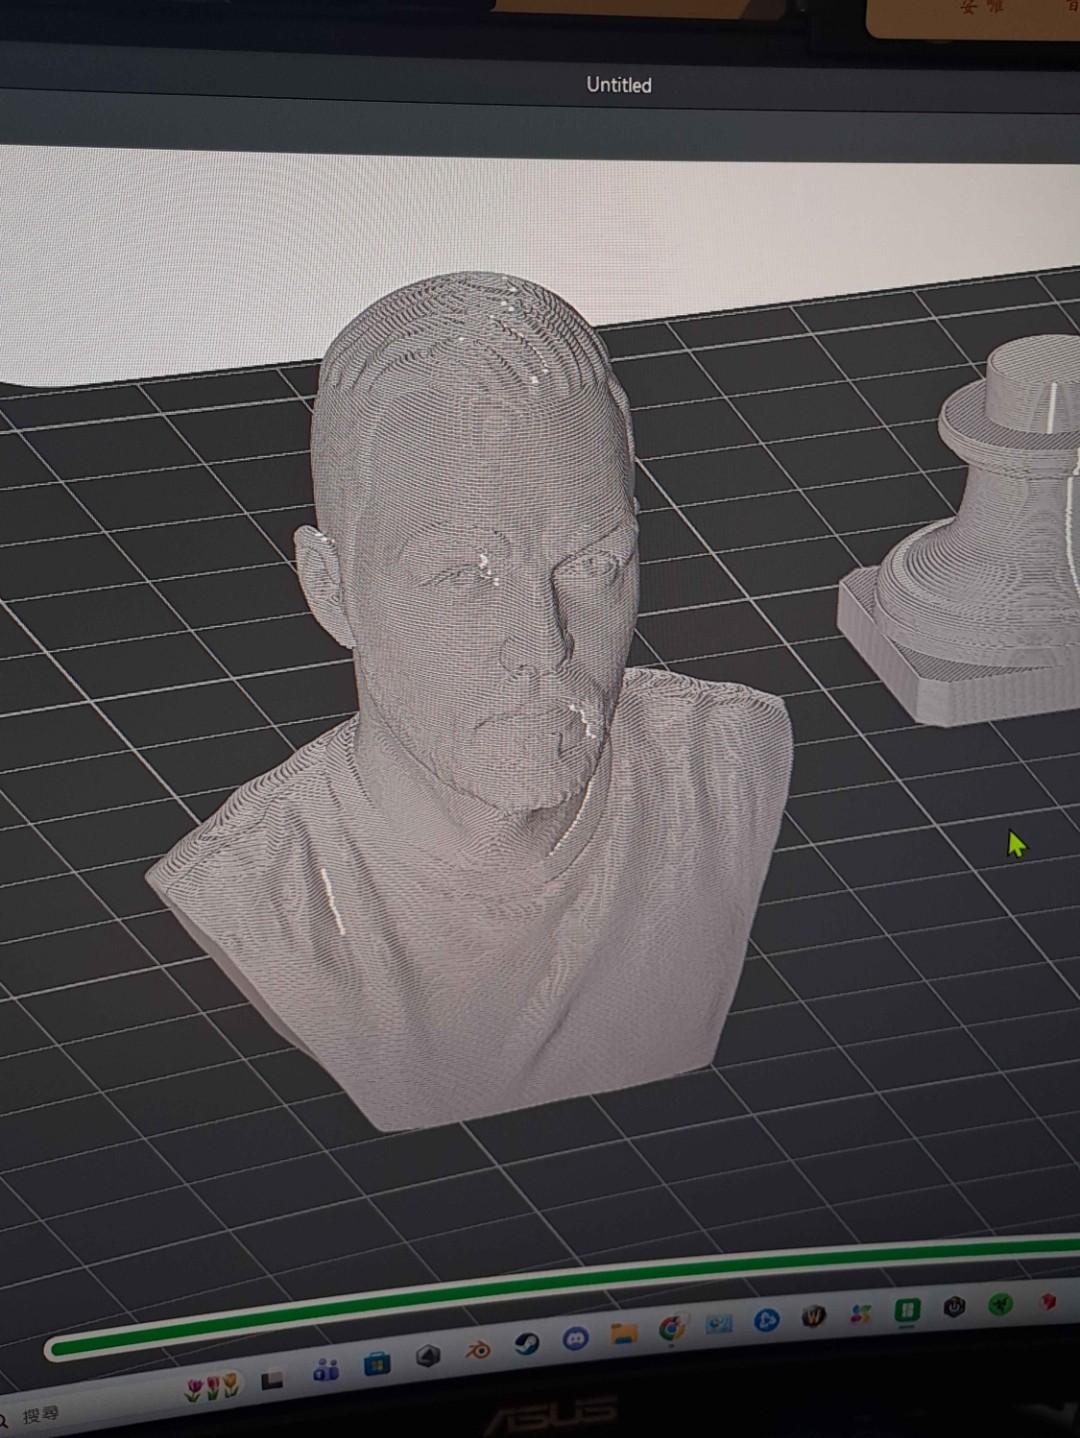Open the red cube taskbar icon
Viewport: 1080px width, 1438px height.
click(x=1047, y=1301)
